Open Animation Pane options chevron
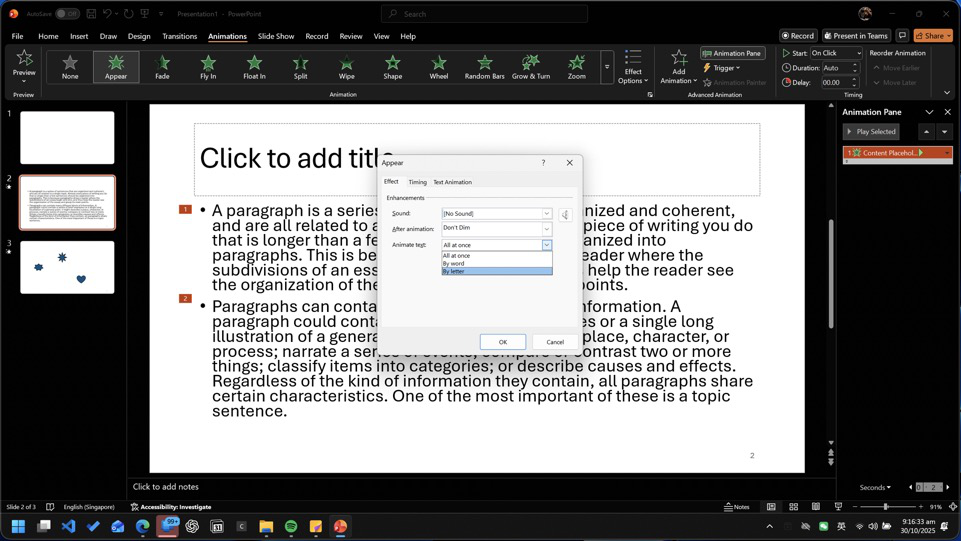 click(x=929, y=112)
